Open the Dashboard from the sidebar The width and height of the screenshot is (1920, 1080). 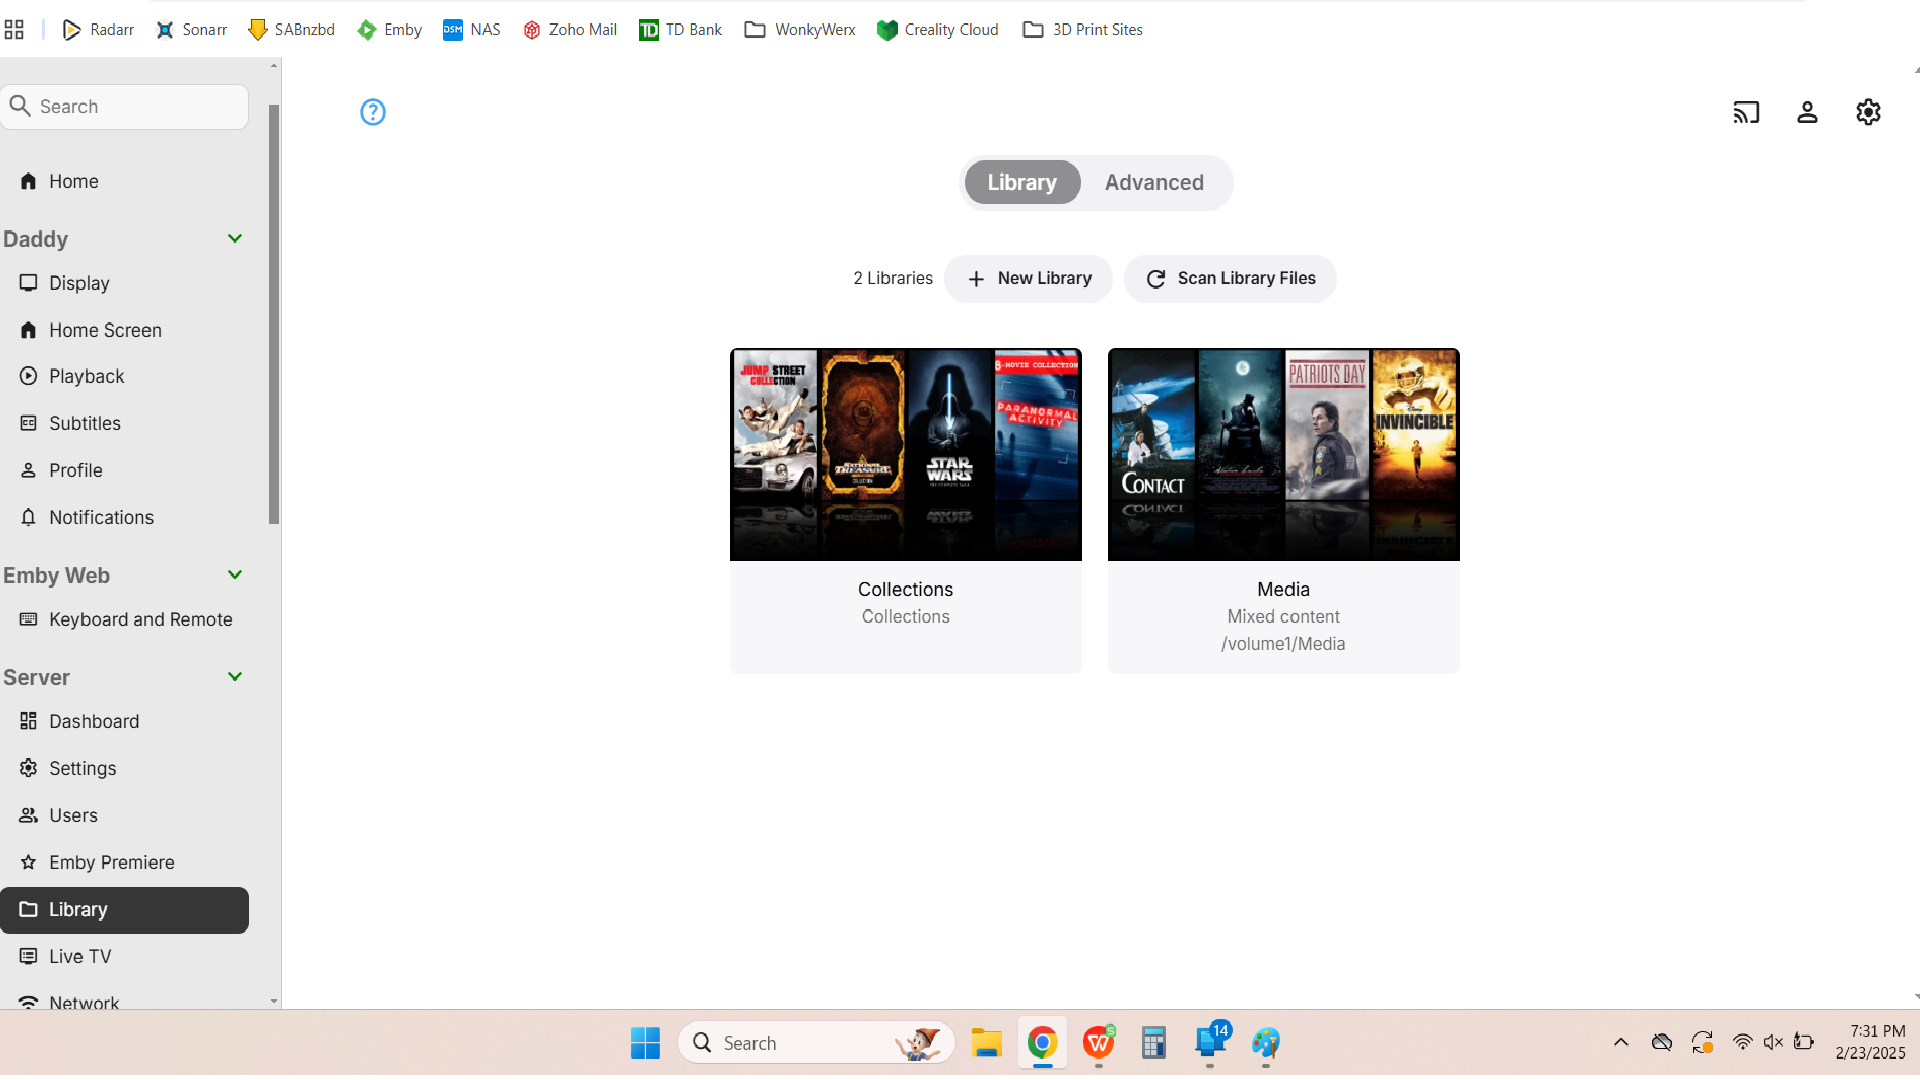pos(93,720)
